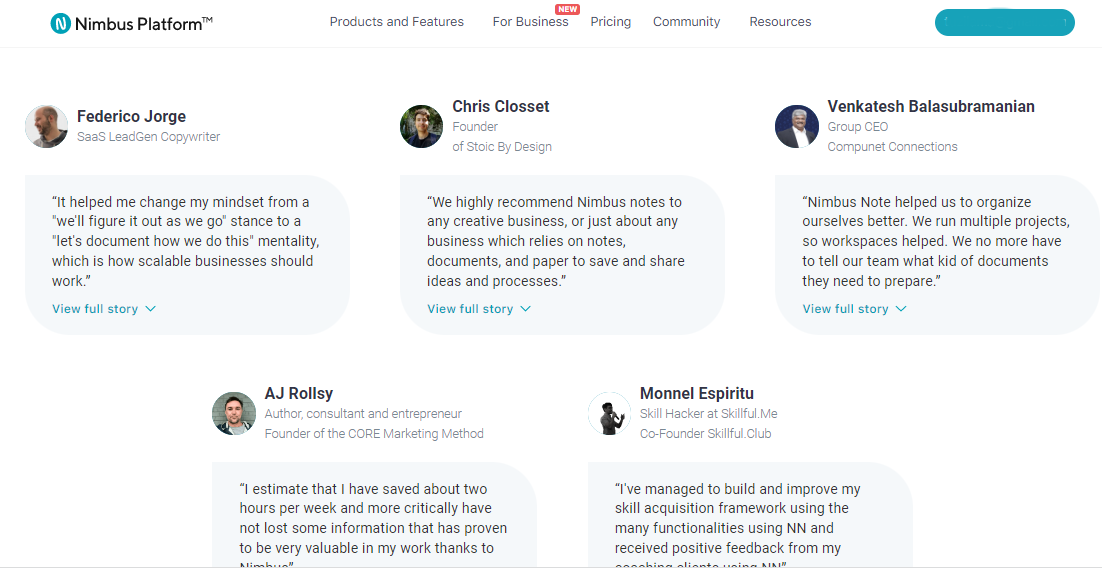View full story for Federico Jorge

(x=95, y=309)
